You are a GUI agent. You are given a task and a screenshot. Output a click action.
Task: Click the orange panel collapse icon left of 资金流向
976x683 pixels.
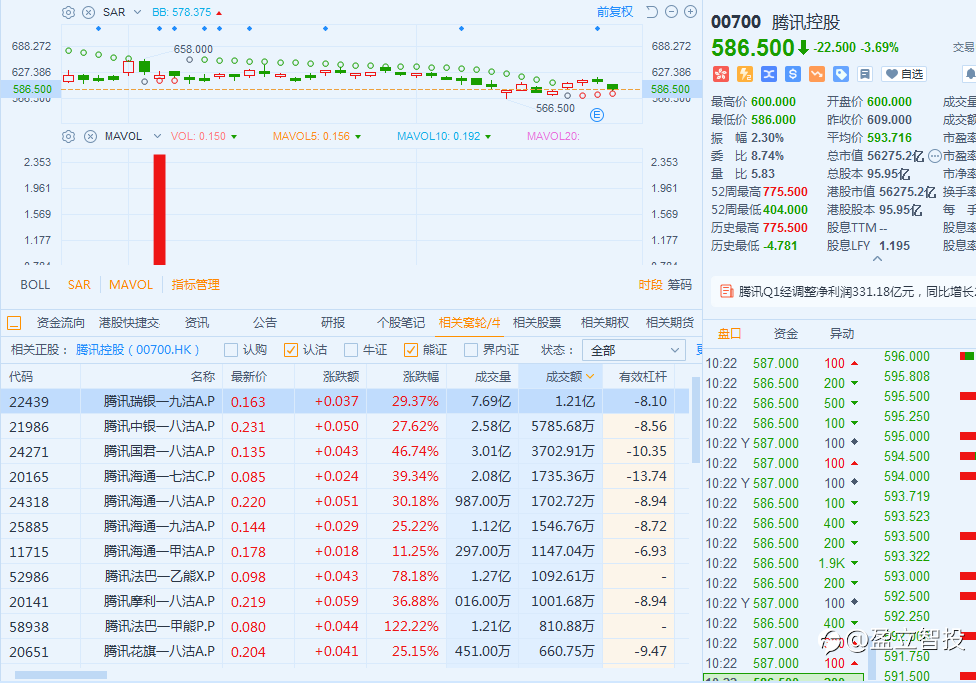[14, 323]
